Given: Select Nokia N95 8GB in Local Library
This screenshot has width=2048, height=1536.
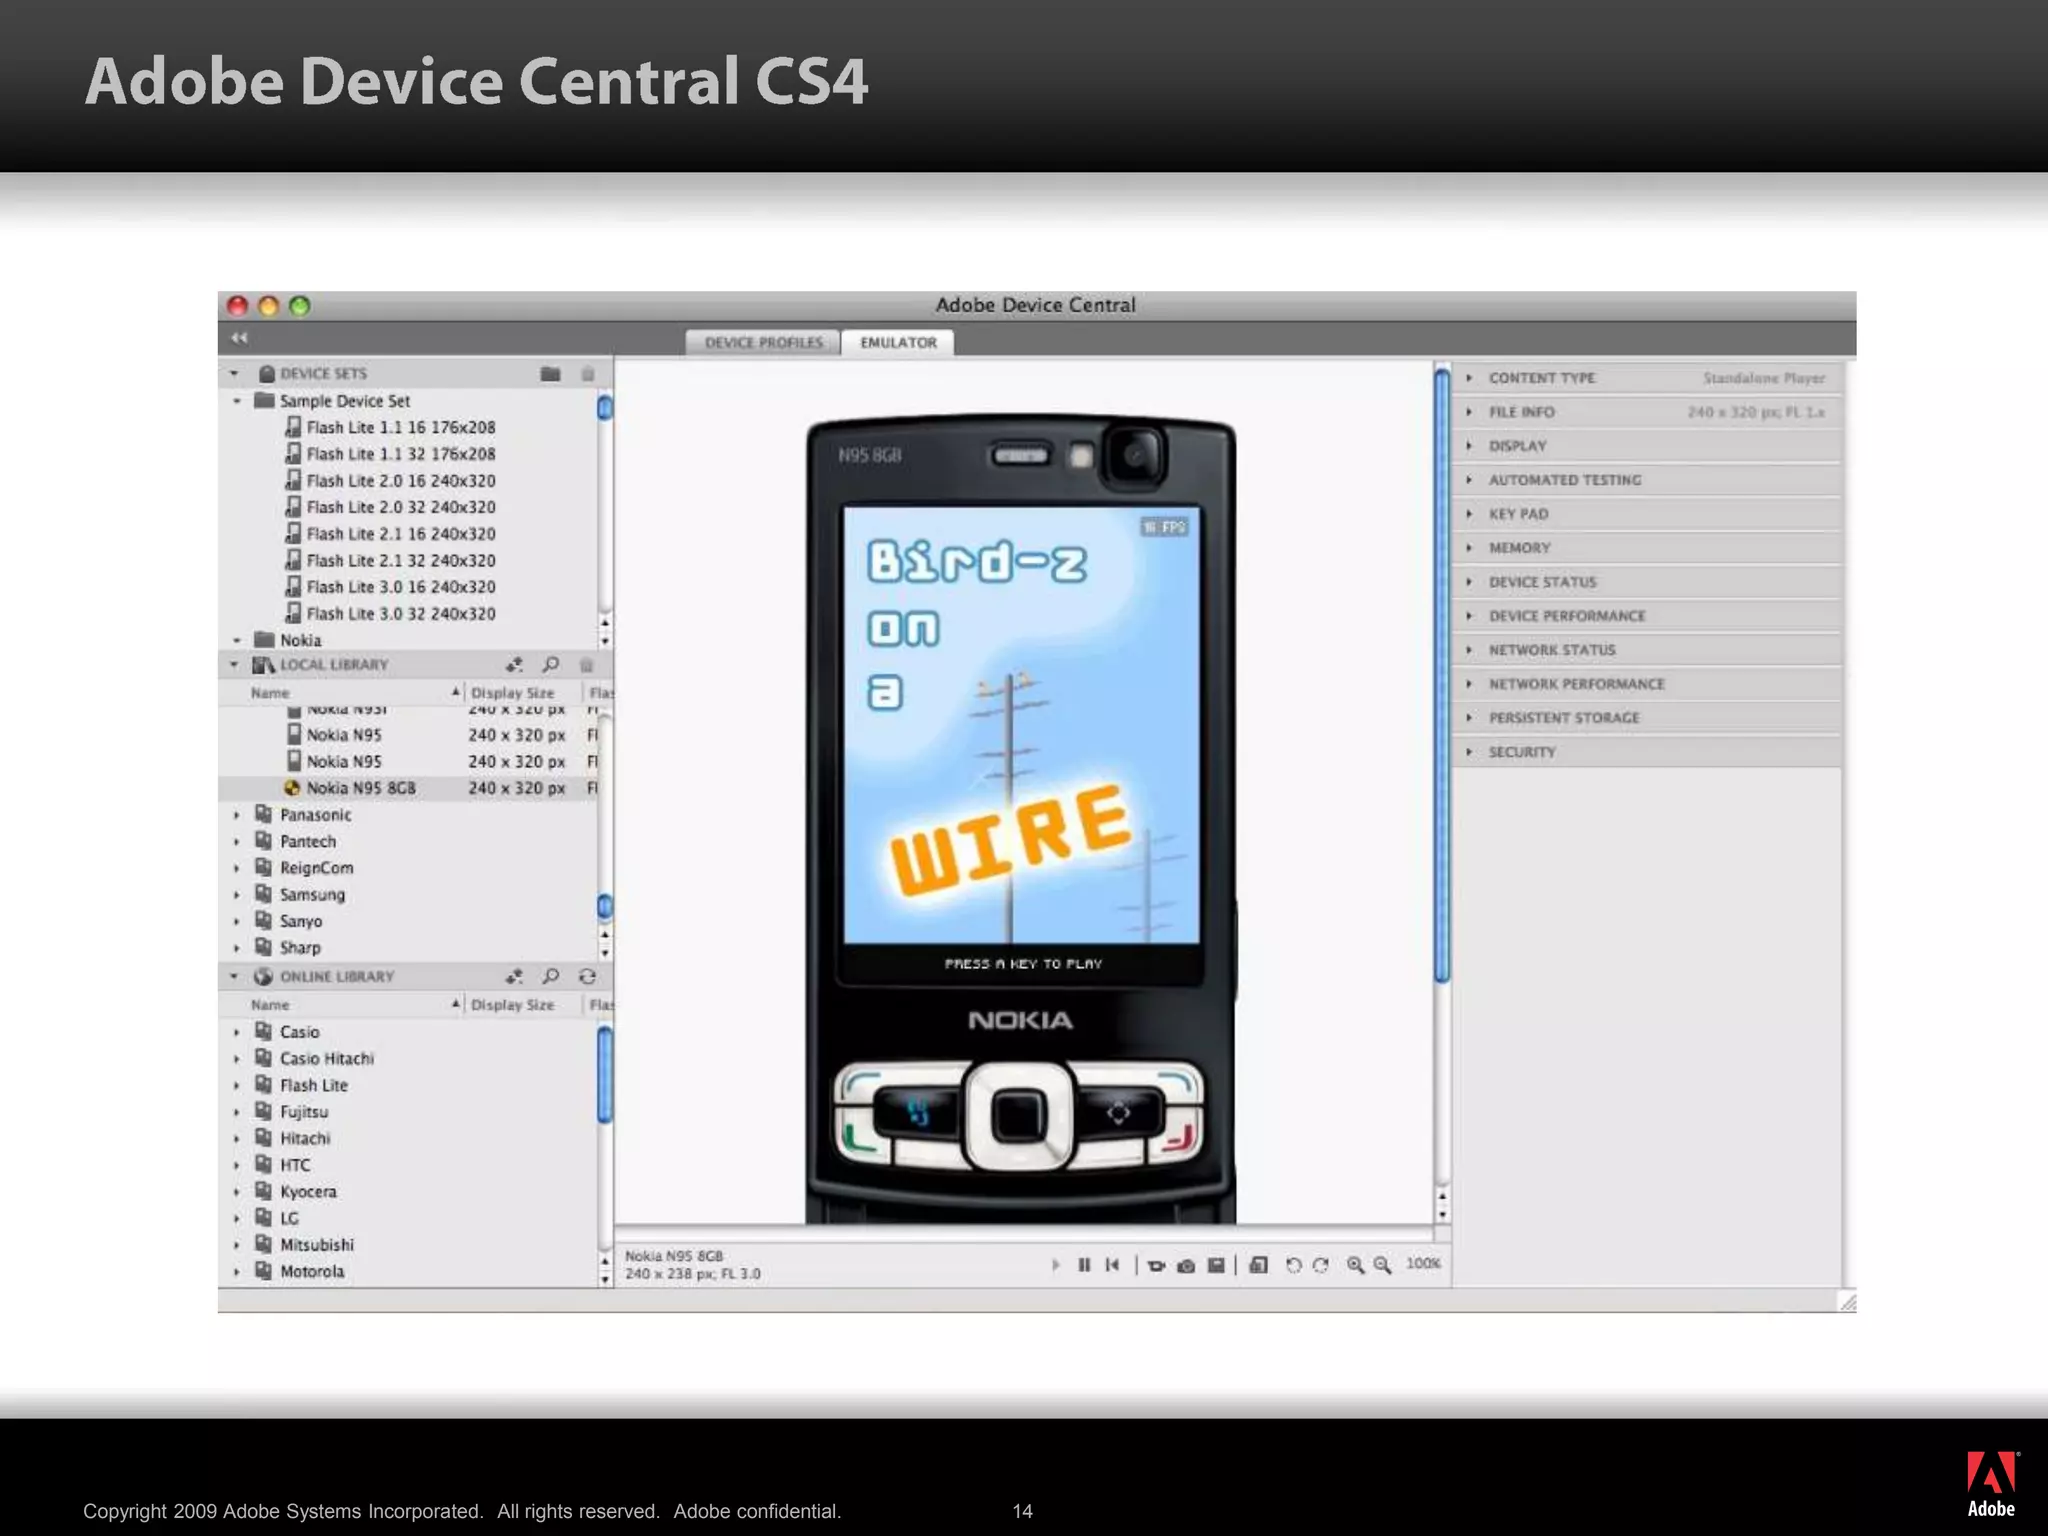Looking at the screenshot, I should [x=408, y=788].
